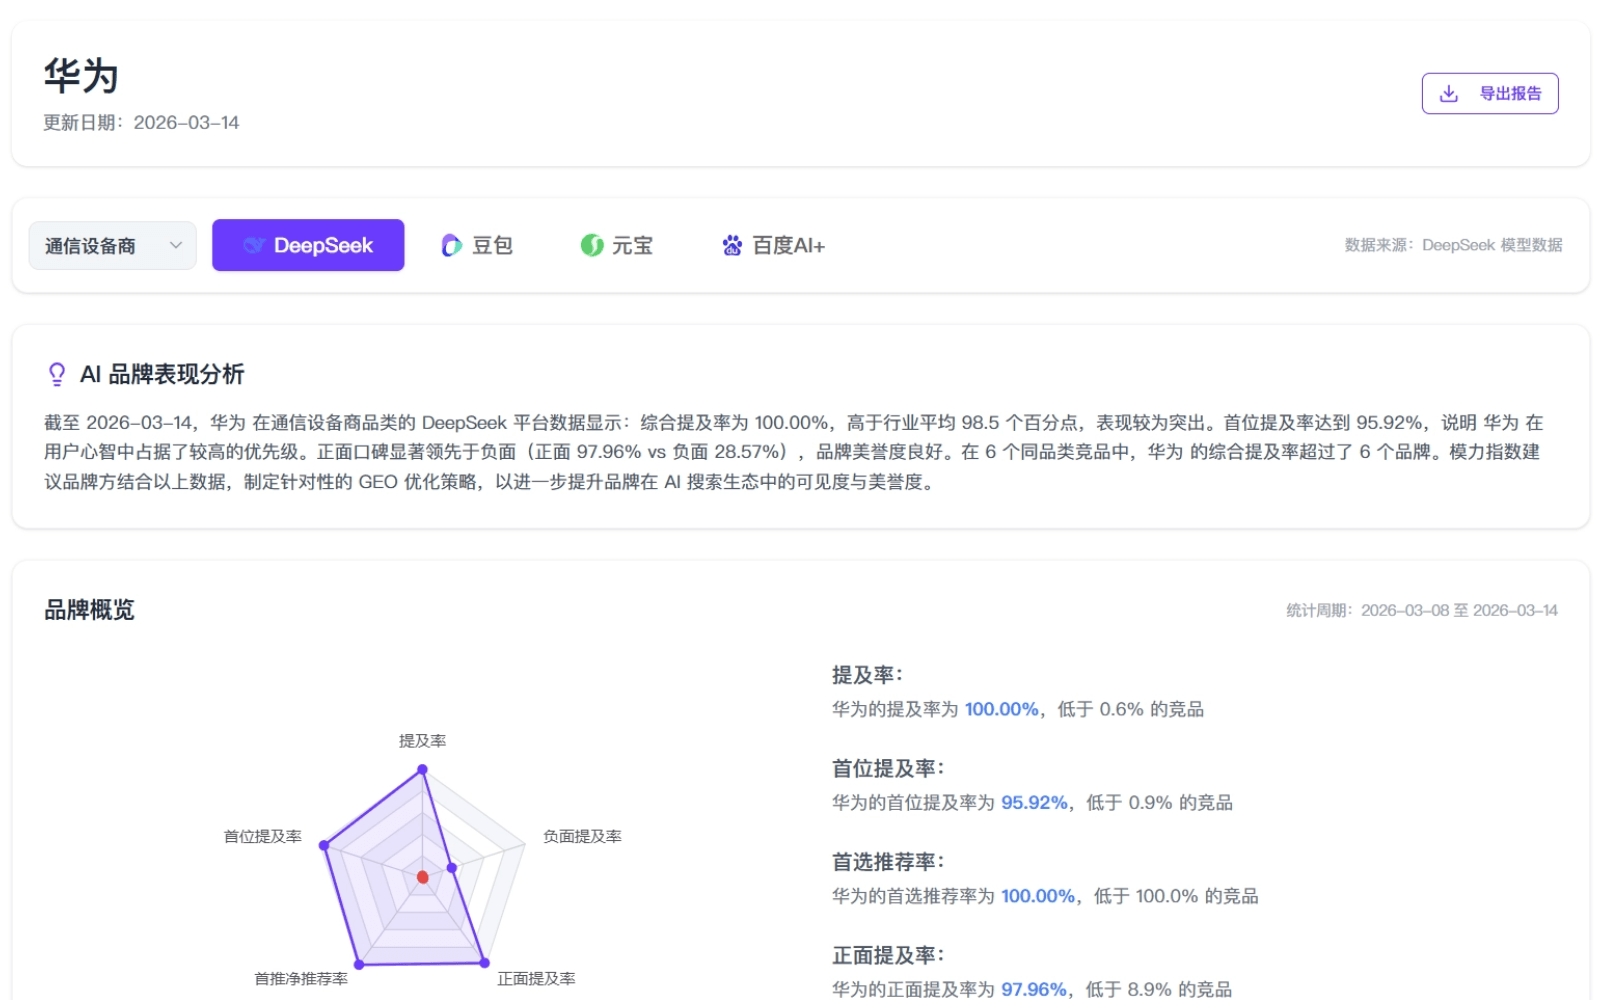Expand the category selector chevron

pos(176,244)
